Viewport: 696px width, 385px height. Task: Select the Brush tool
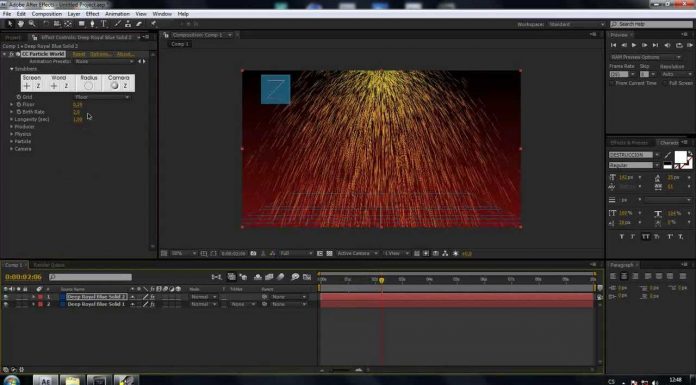[x=117, y=24]
